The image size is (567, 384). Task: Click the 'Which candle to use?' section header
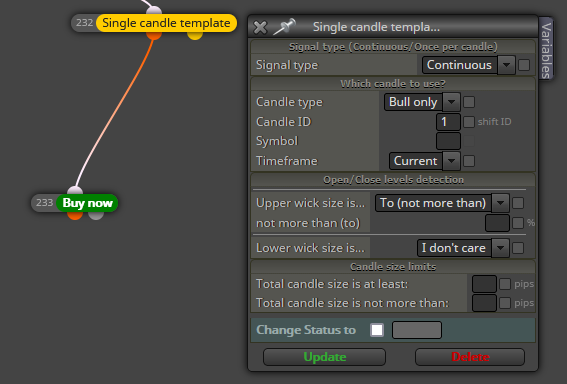point(393,84)
